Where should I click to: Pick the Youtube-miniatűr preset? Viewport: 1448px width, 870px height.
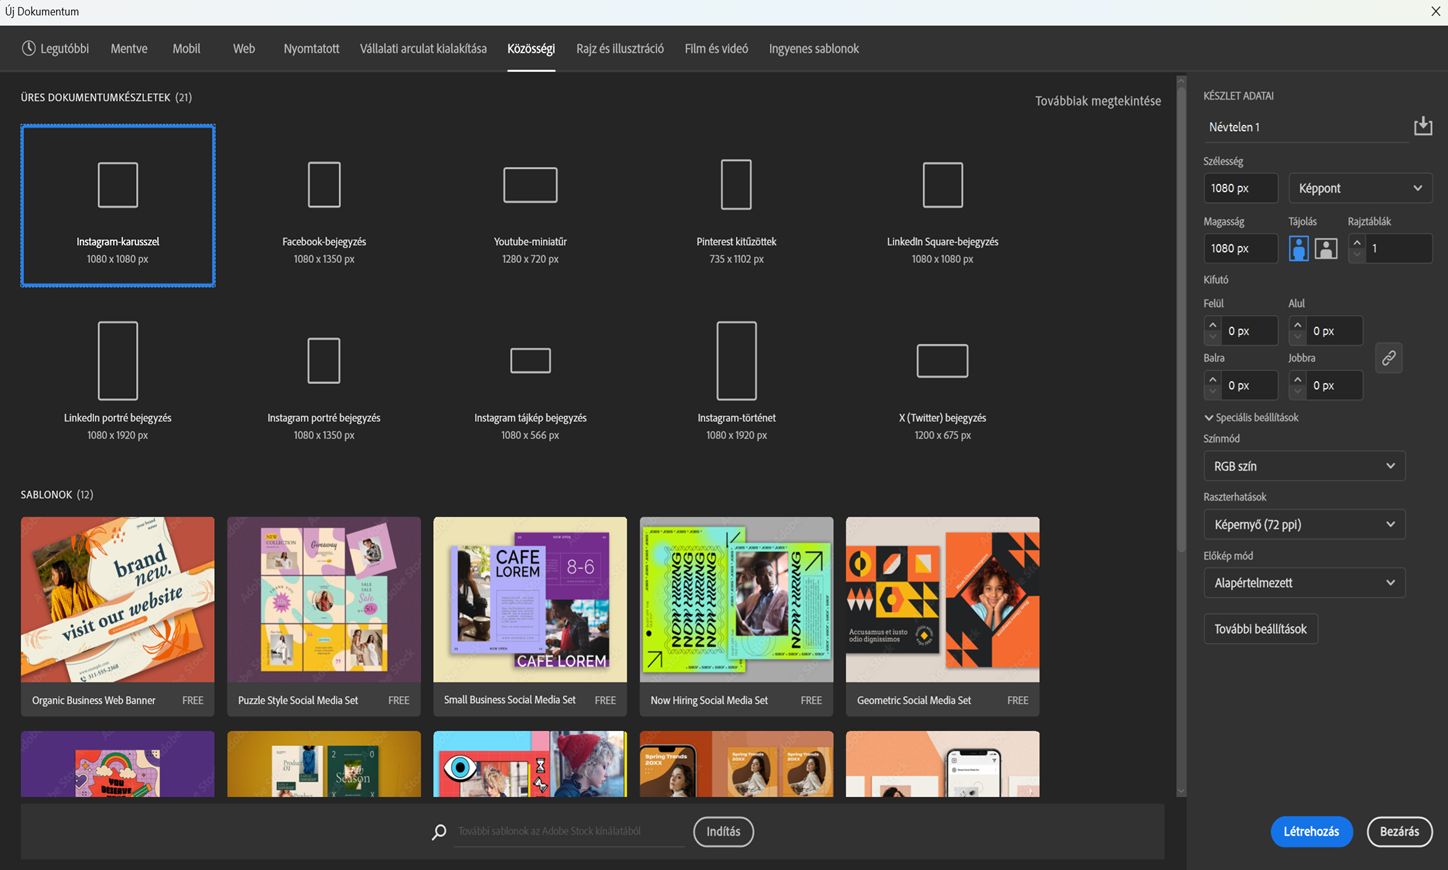point(530,206)
